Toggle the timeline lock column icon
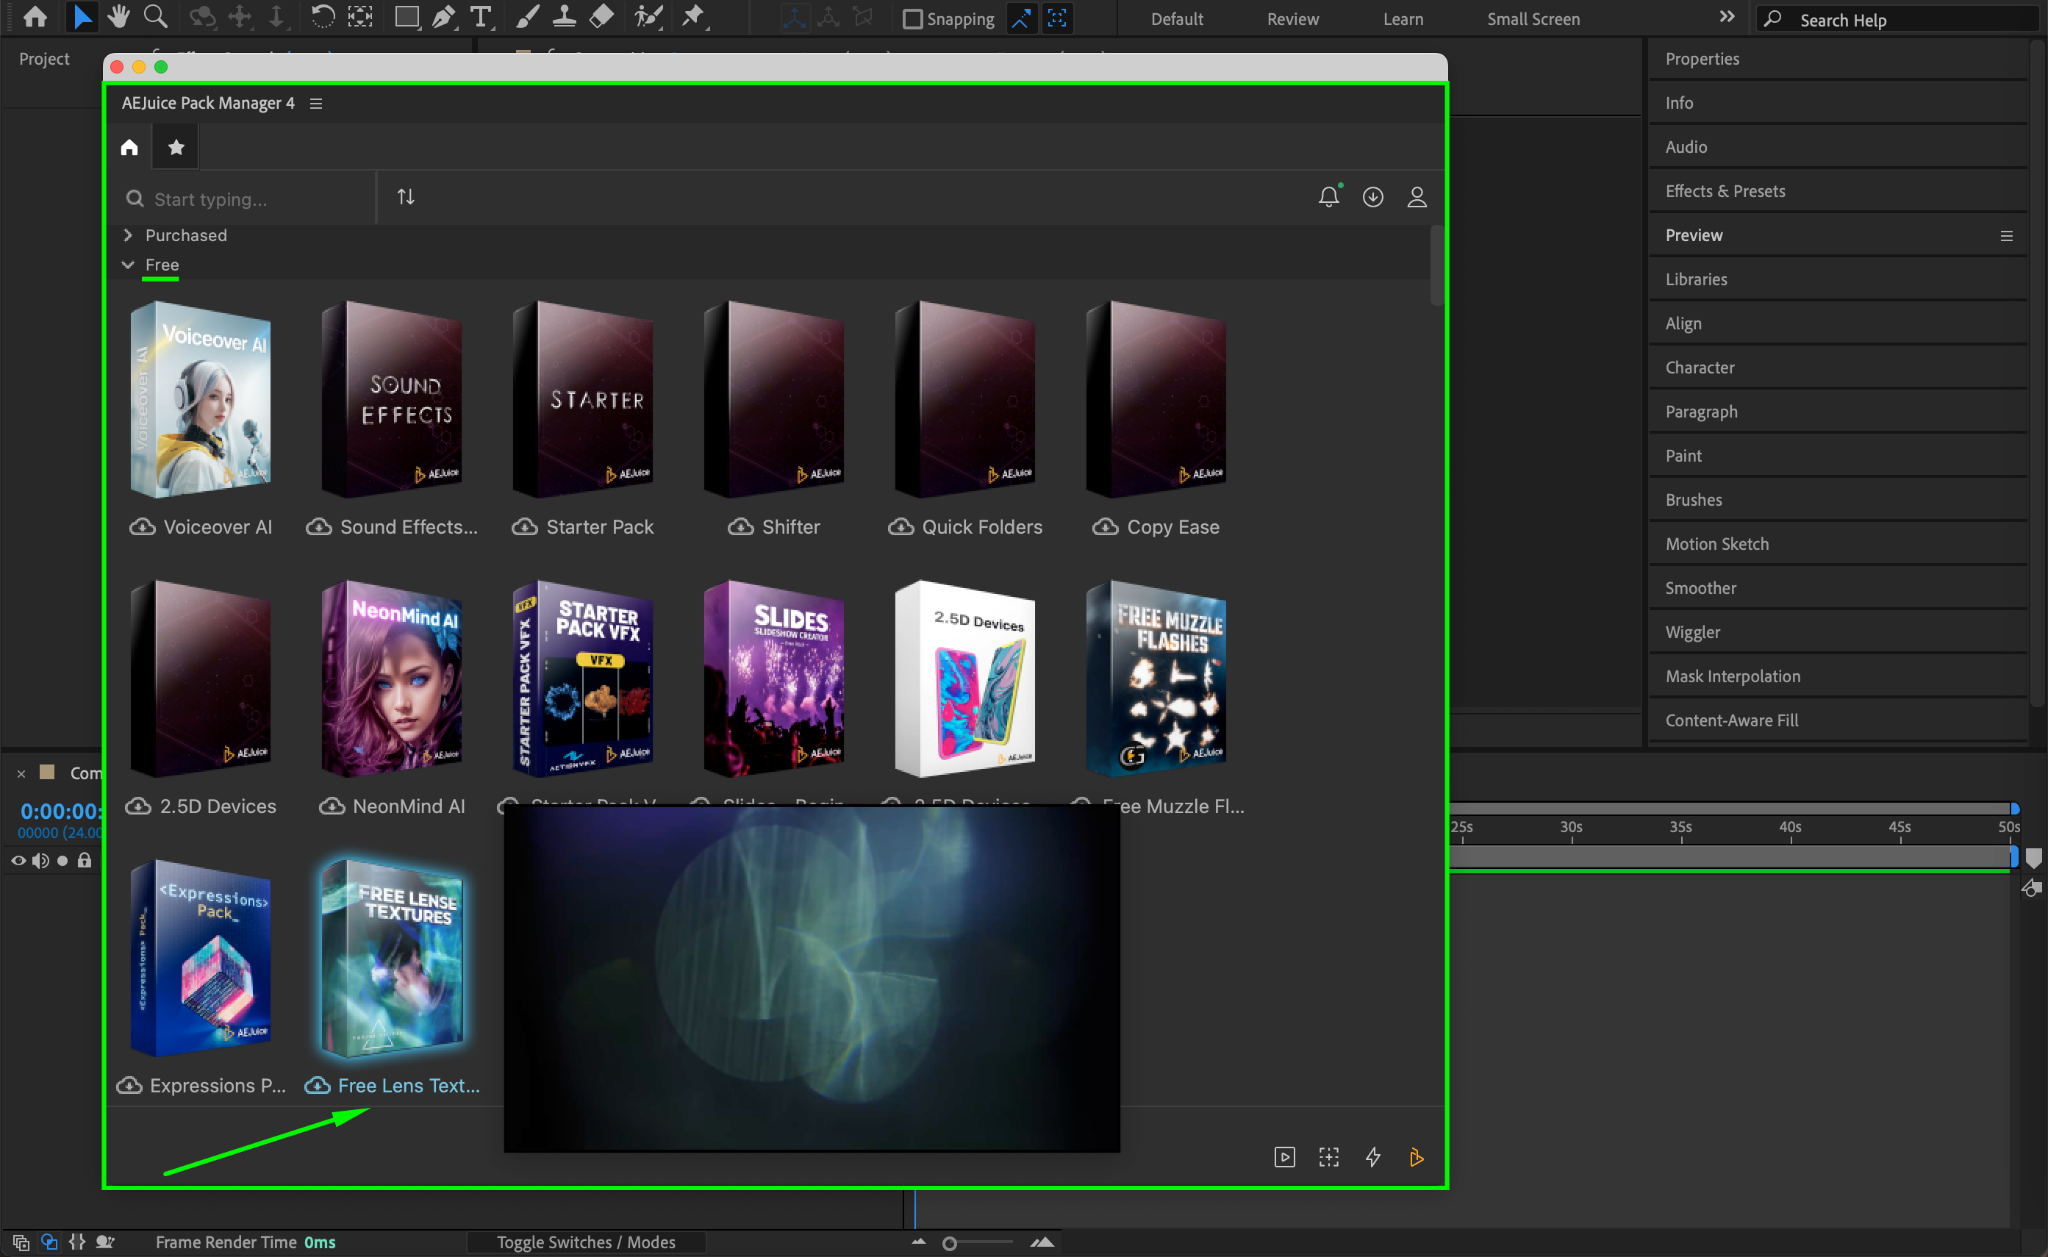Viewport: 2048px width, 1257px height. pyautogui.click(x=85, y=860)
